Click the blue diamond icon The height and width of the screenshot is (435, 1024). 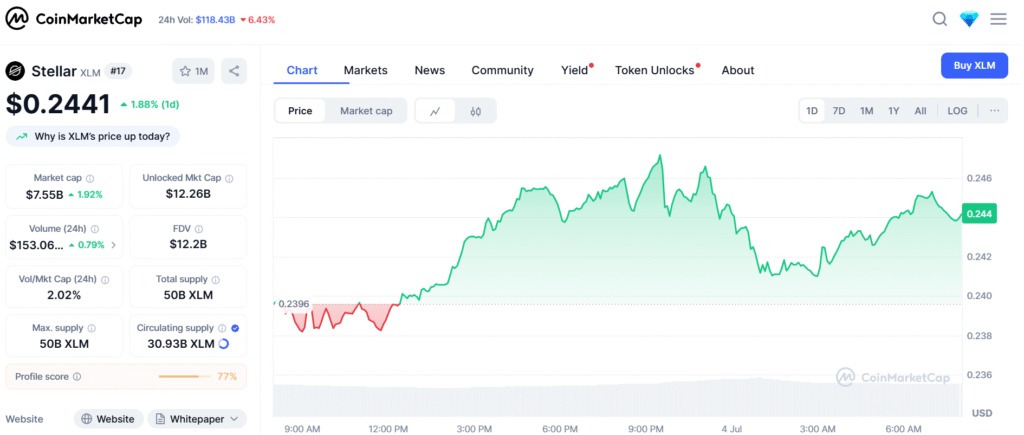[x=969, y=19]
